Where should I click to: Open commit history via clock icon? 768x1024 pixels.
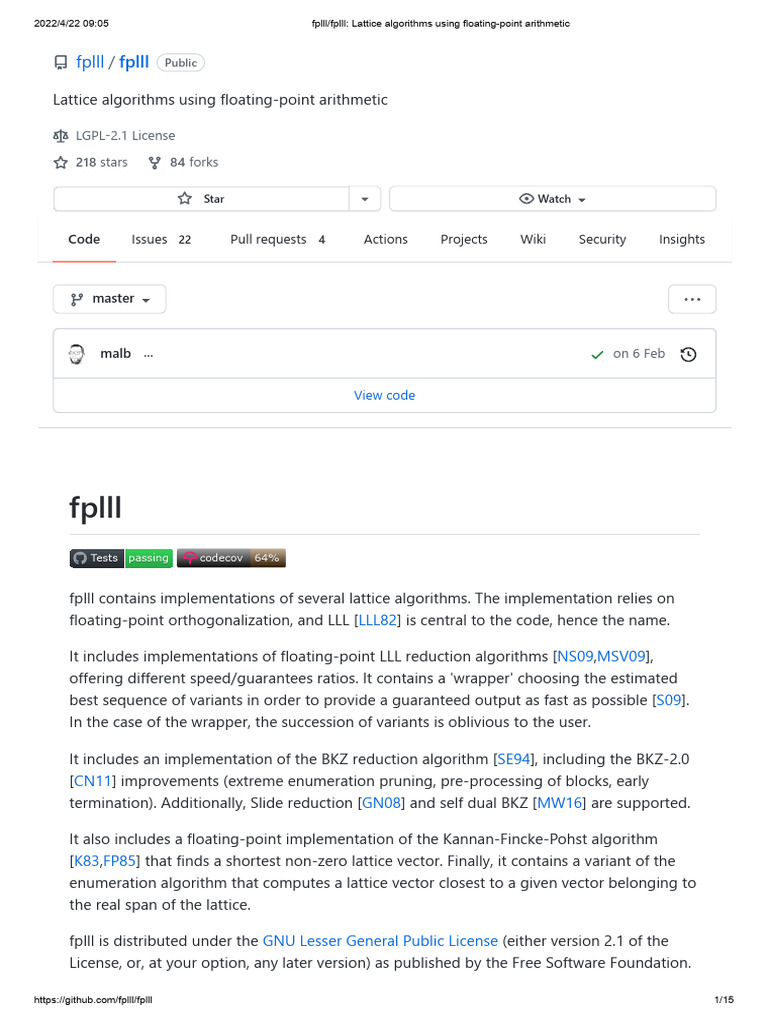point(688,355)
